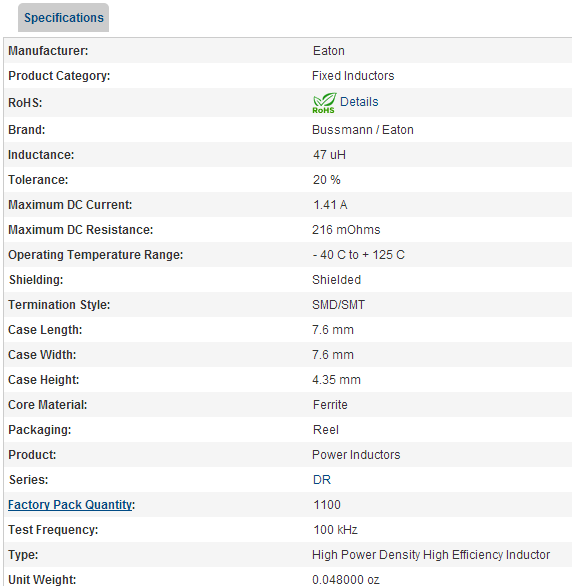Click the Shielded value text
This screenshot has width=572, height=586.
[x=337, y=280]
